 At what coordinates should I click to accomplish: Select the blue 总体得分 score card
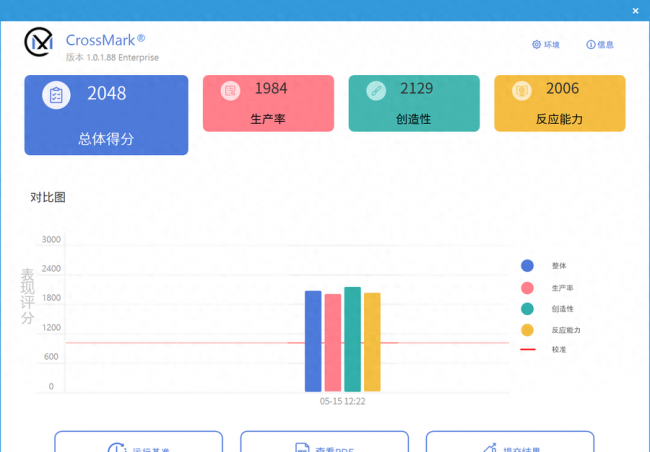point(106,115)
